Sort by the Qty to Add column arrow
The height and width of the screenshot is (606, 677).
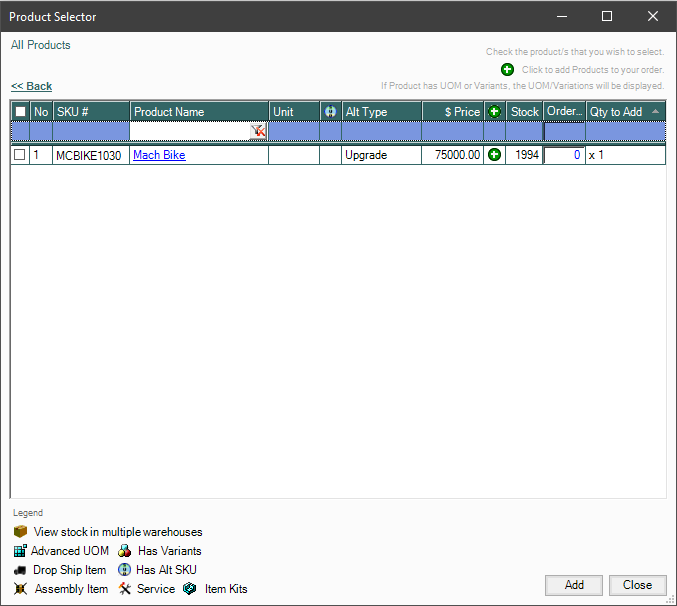[x=655, y=112]
